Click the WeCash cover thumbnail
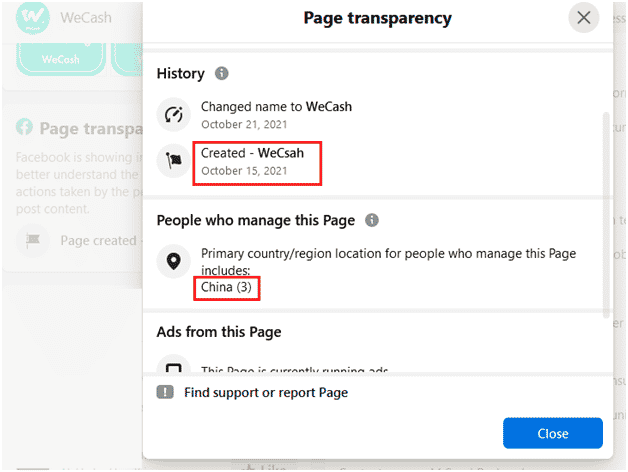Image resolution: width=628 pixels, height=472 pixels. [x=61, y=59]
